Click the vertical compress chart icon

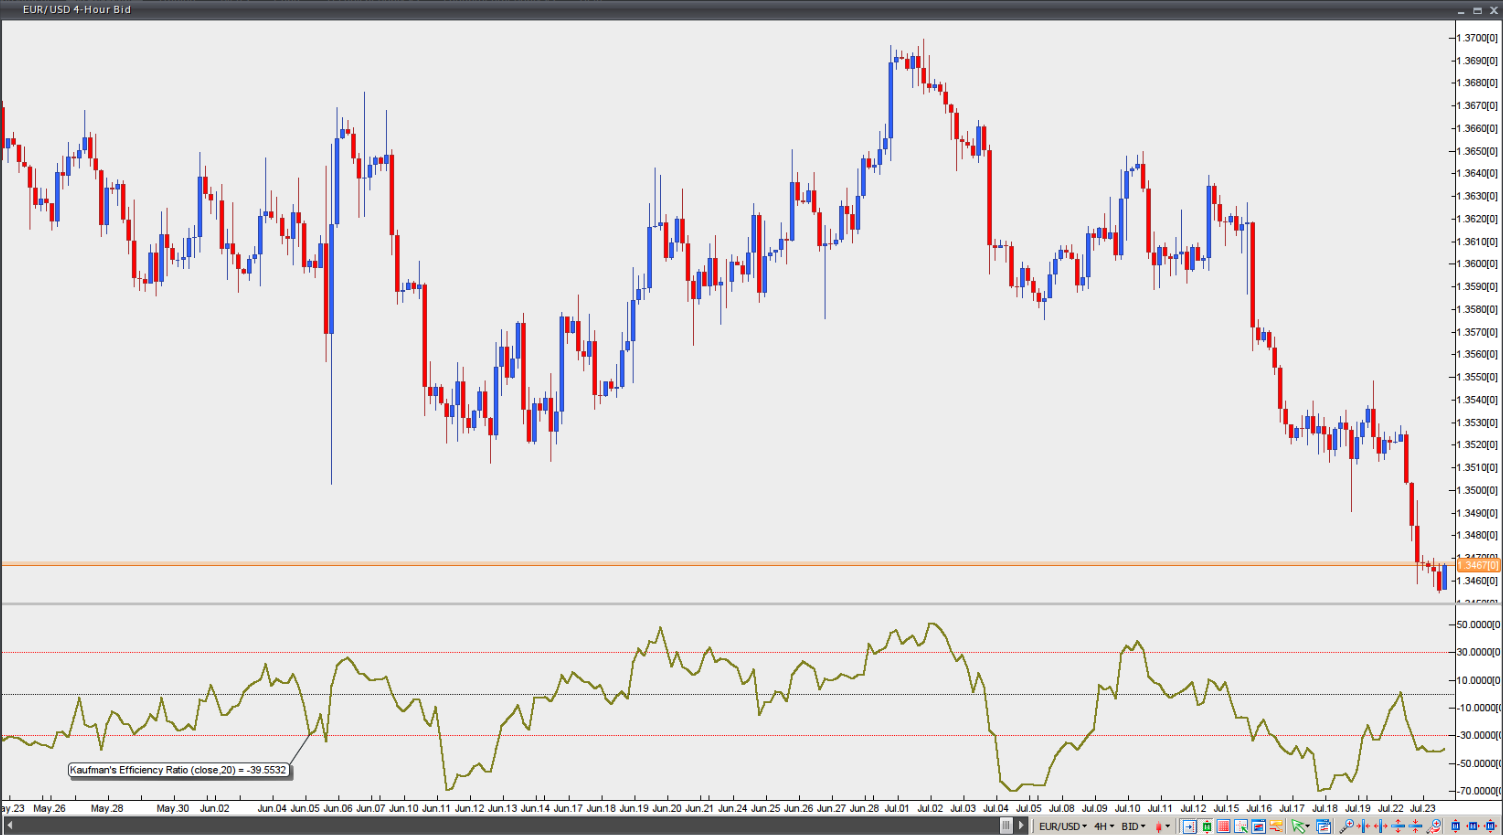[1415, 826]
